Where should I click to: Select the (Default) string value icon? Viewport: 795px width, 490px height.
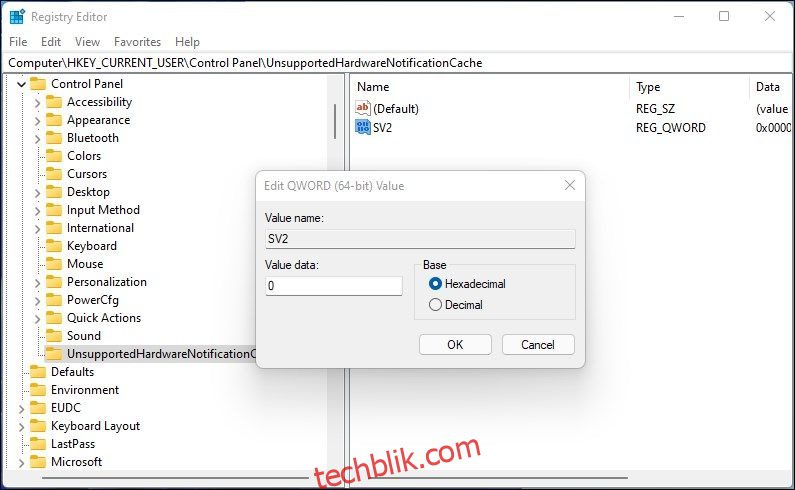click(x=363, y=108)
